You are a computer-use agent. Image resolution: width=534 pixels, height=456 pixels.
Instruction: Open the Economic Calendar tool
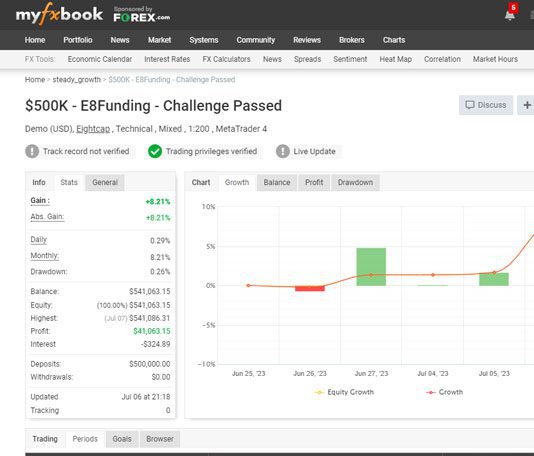click(x=100, y=59)
